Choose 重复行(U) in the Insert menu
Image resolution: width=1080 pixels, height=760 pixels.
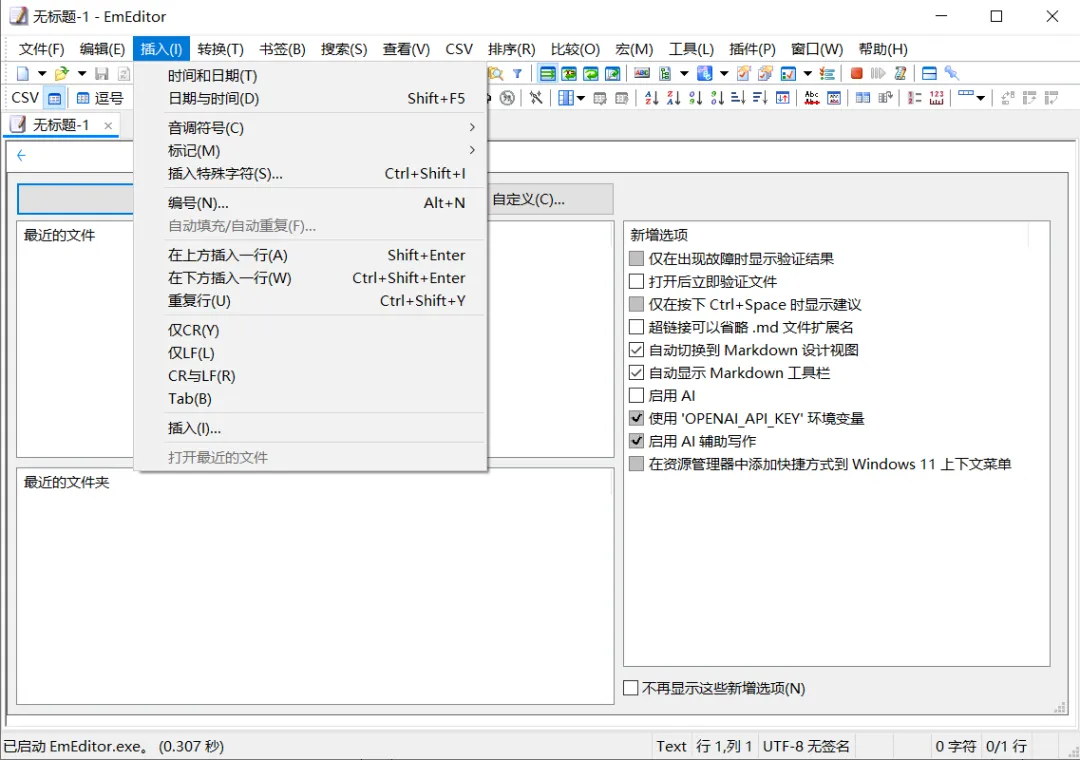[311, 301]
